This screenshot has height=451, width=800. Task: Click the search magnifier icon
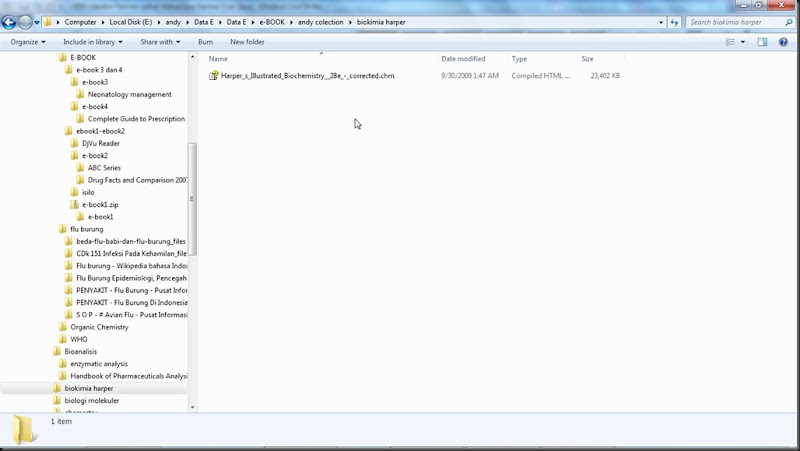789,22
